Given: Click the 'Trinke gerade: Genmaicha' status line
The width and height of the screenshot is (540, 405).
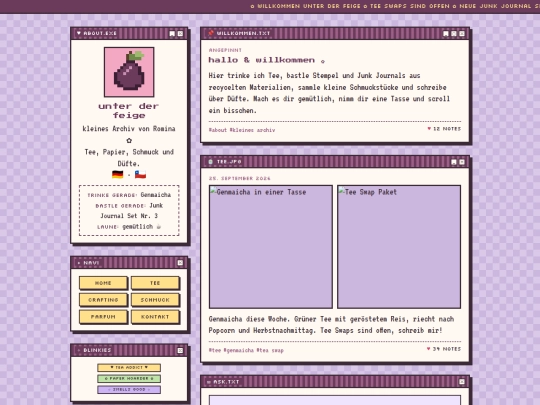Looking at the screenshot, I should [x=129, y=195].
